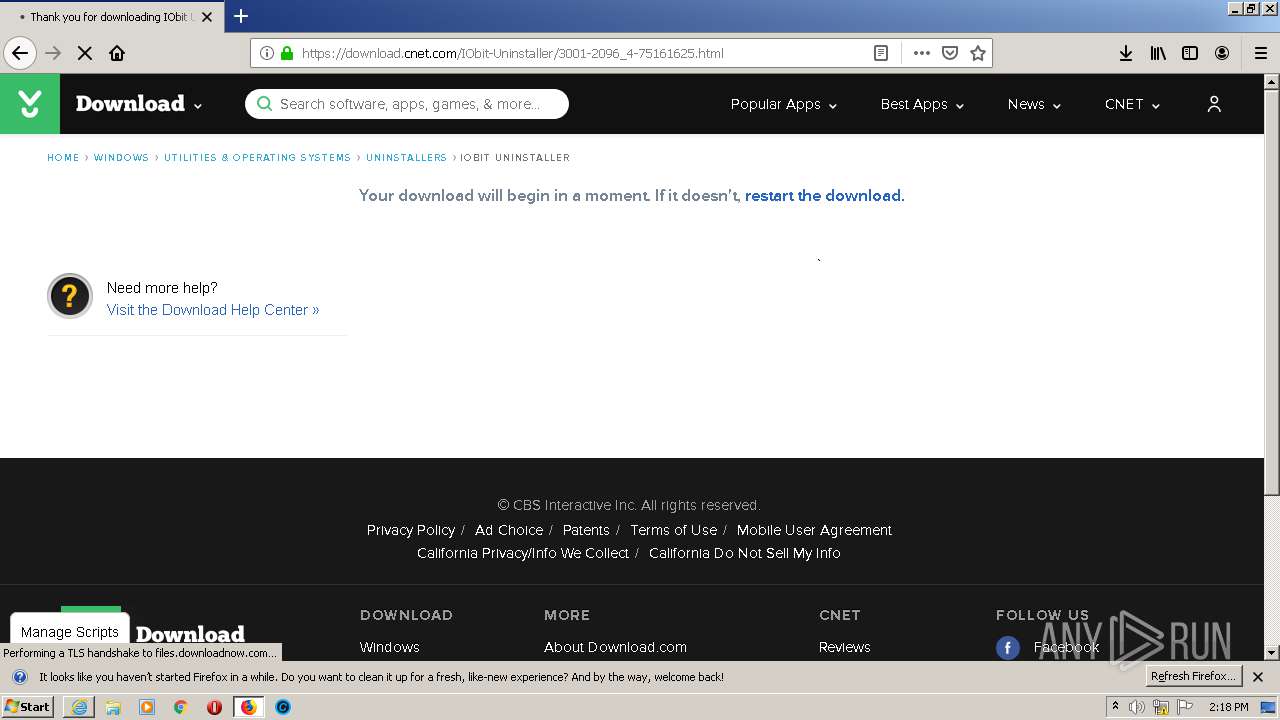The height and width of the screenshot is (720, 1280).
Task: Visit the Download Help Center link
Action: [213, 310]
